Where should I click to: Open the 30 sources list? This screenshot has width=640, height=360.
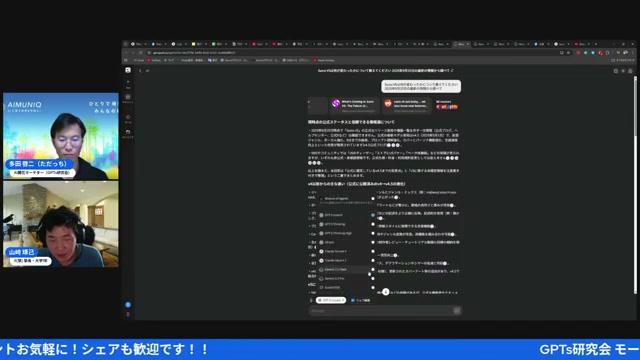pos(447,104)
